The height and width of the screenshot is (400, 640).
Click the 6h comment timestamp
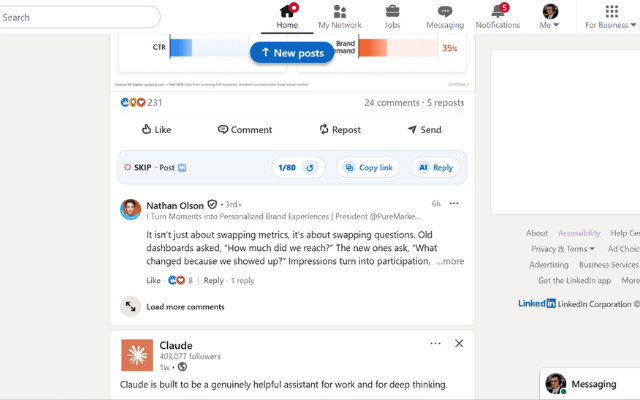pyautogui.click(x=436, y=203)
